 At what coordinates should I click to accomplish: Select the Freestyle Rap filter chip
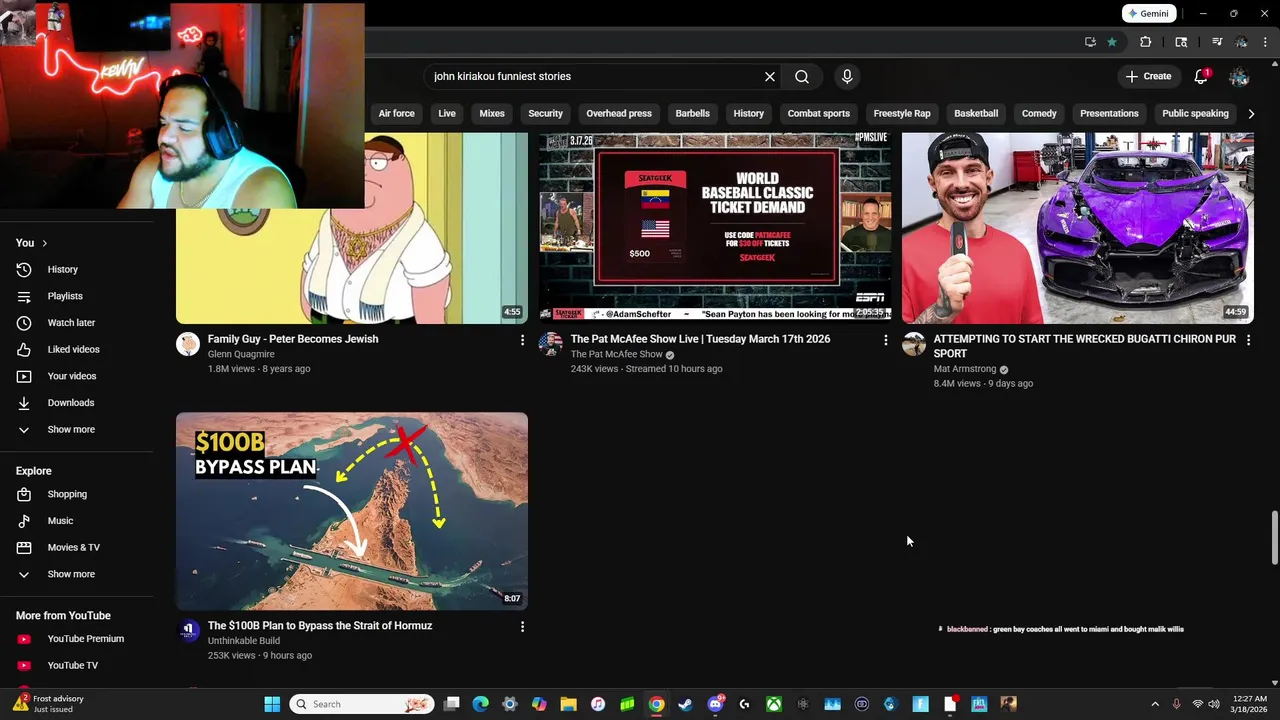coord(902,114)
